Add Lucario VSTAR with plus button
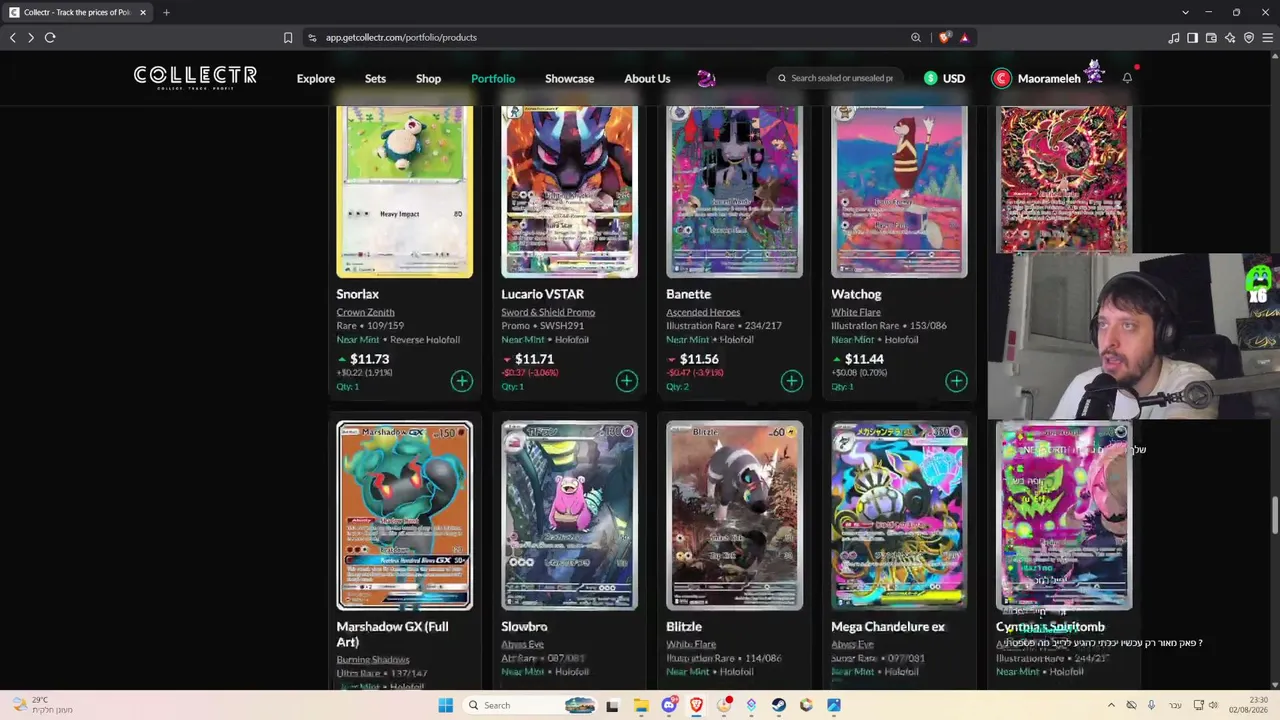This screenshot has width=1280, height=720. tap(626, 381)
